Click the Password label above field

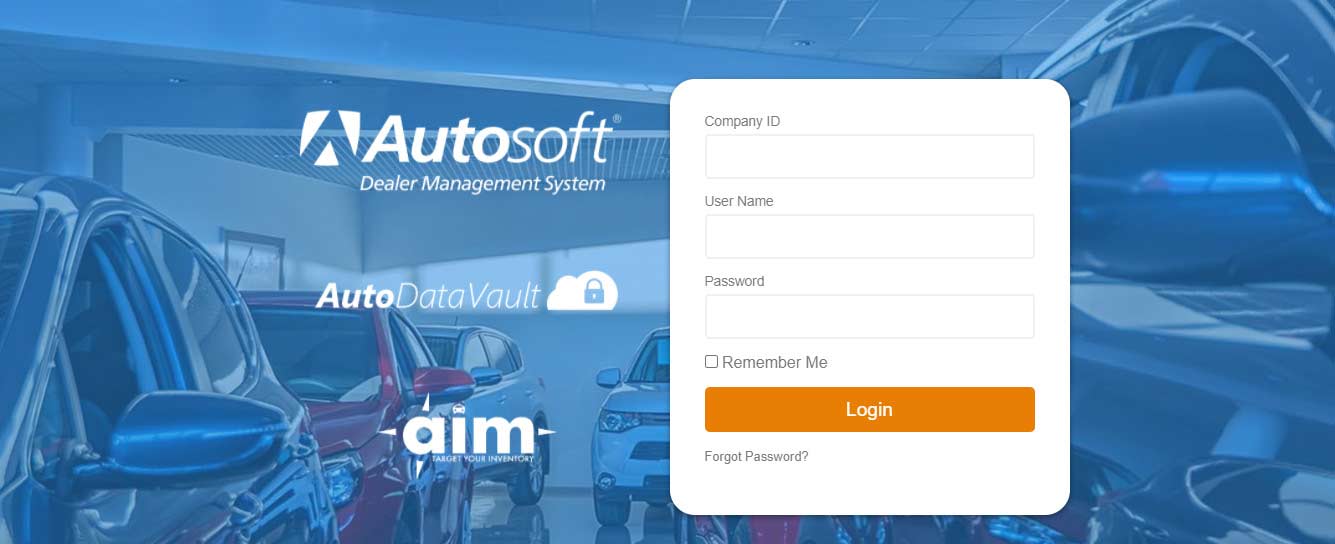coord(734,281)
